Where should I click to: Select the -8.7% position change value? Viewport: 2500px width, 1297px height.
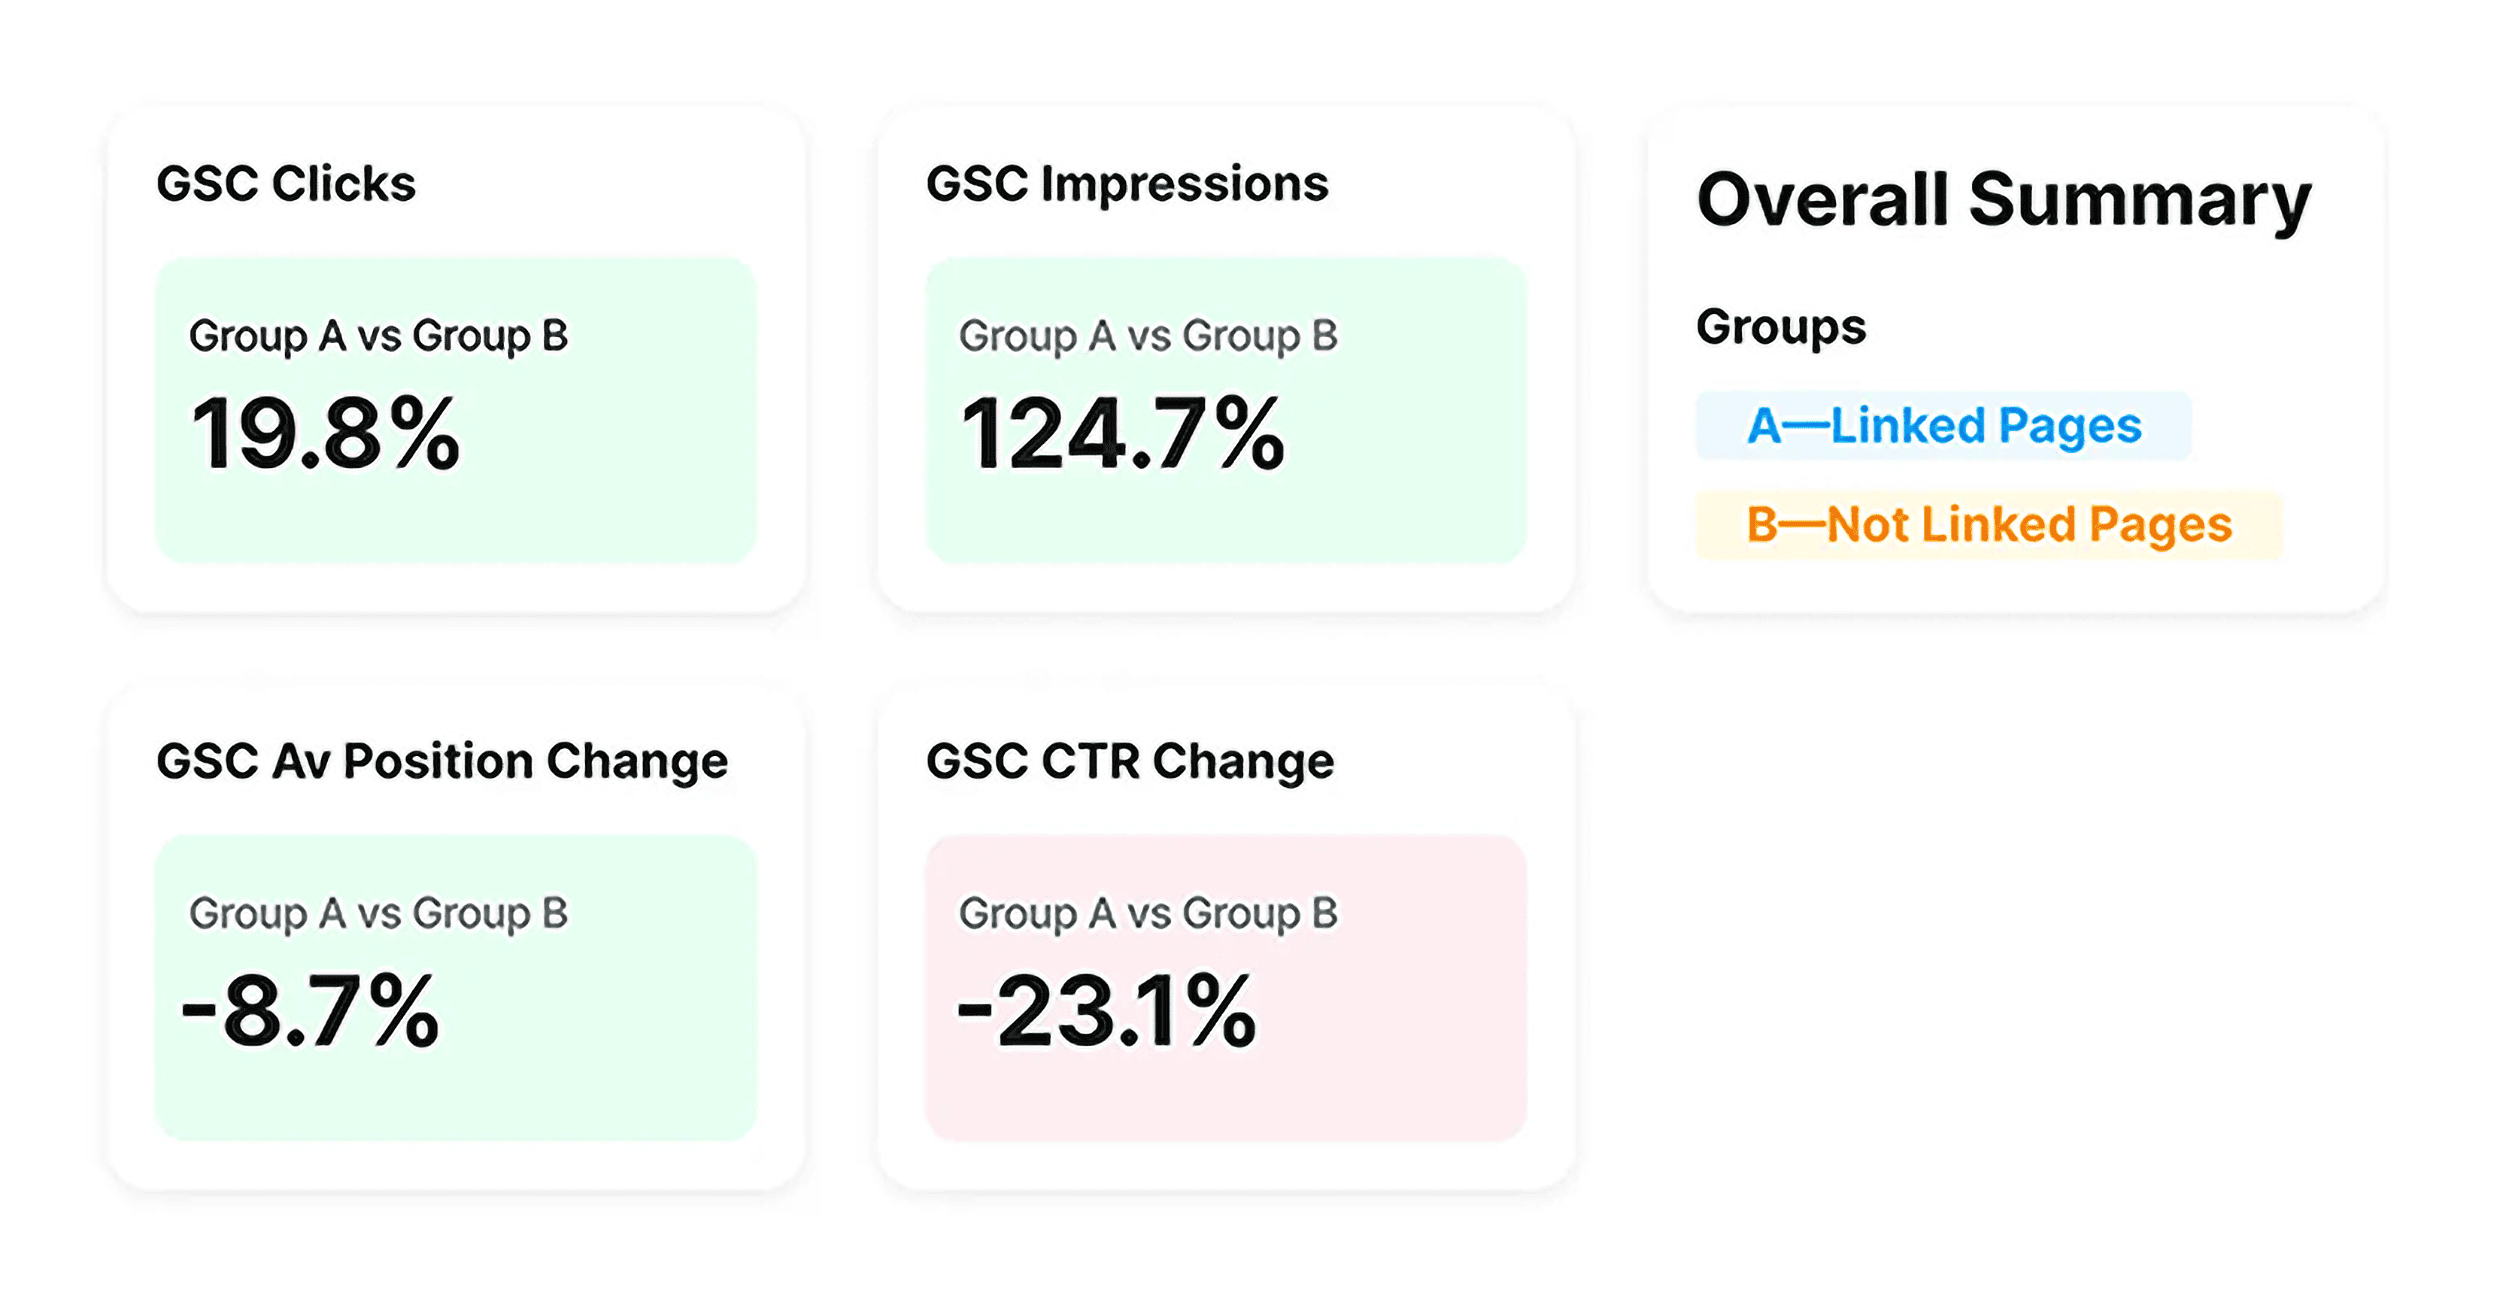click(310, 1010)
